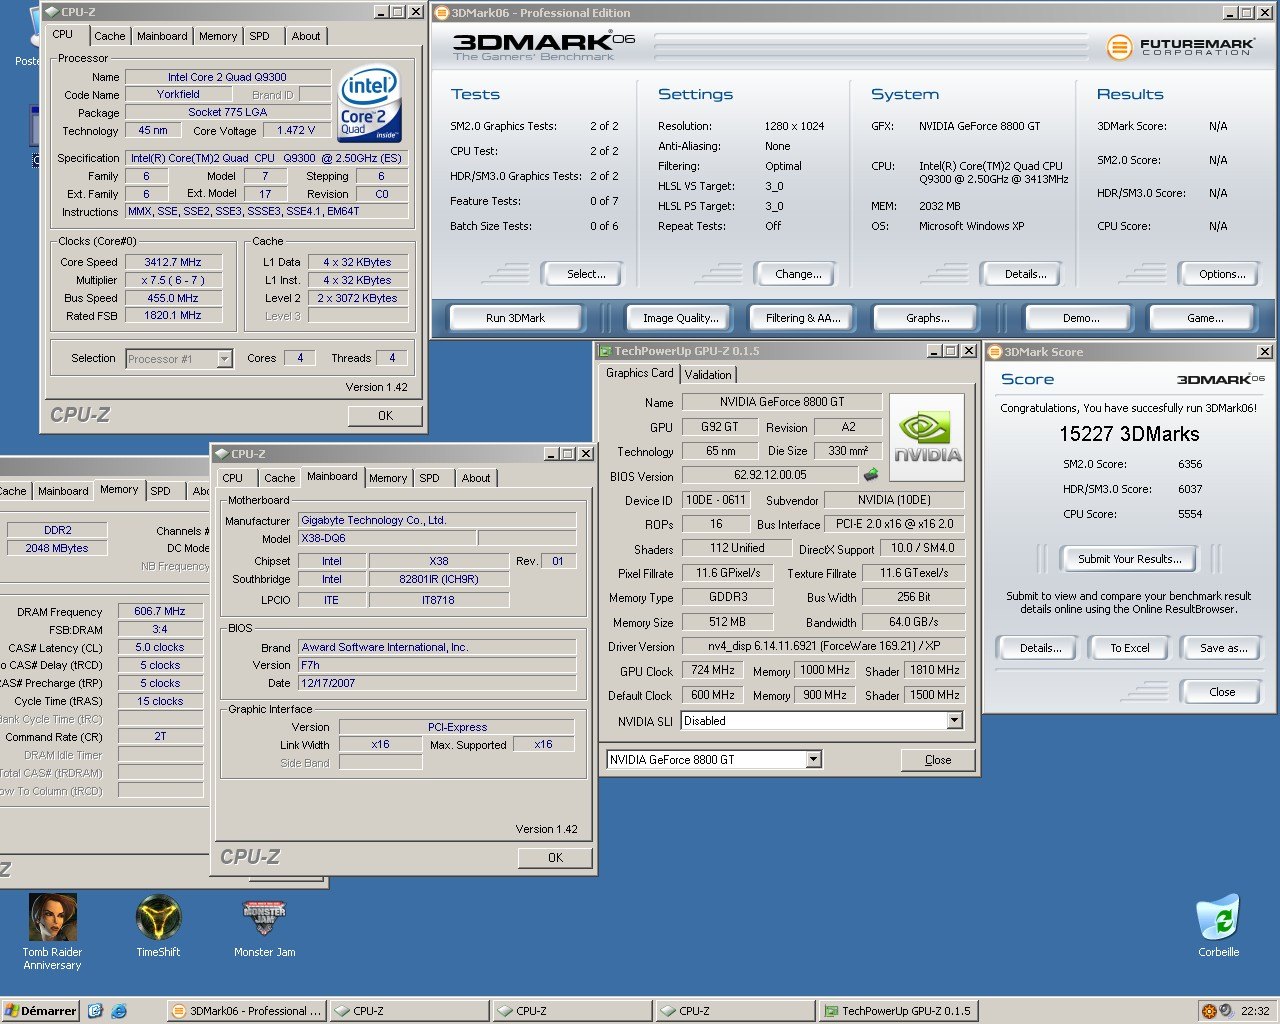The image size is (1280, 1024).
Task: Click the Intel Core 2 Quad logo
Action: pyautogui.click(x=369, y=104)
